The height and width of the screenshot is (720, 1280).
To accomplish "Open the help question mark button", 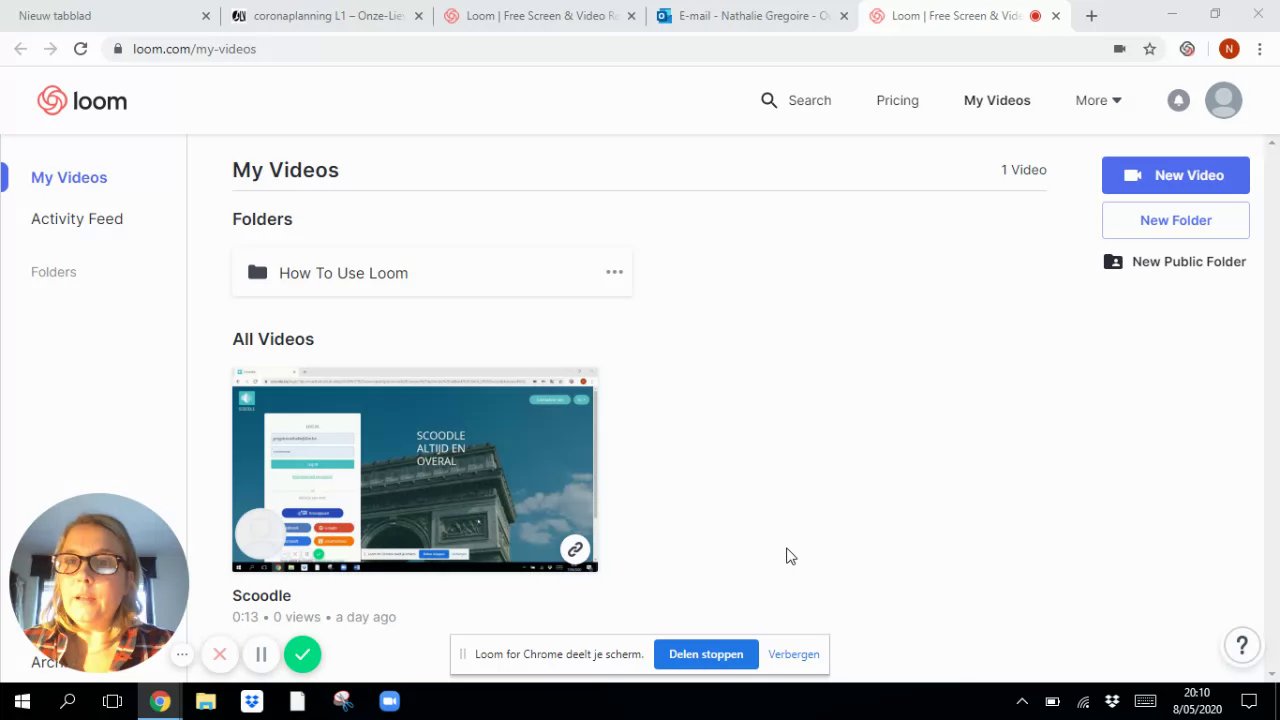I will tap(1242, 645).
